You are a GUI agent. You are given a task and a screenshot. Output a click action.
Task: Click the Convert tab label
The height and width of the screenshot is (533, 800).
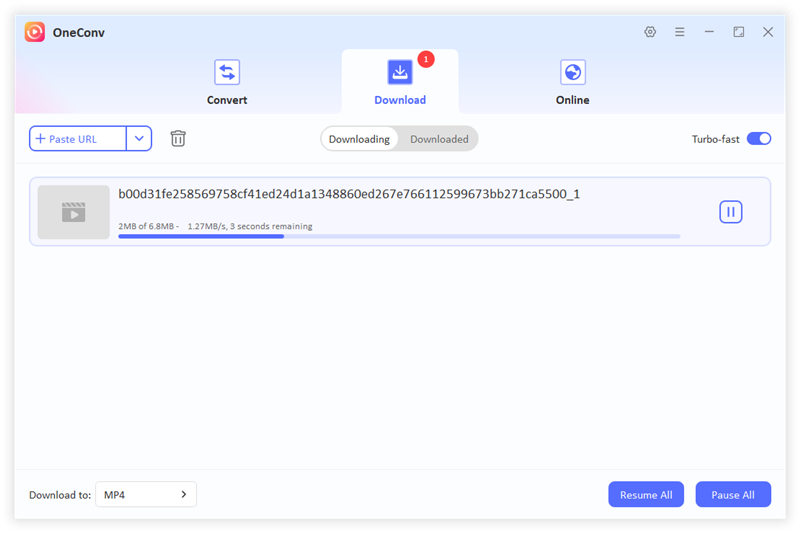coord(227,100)
